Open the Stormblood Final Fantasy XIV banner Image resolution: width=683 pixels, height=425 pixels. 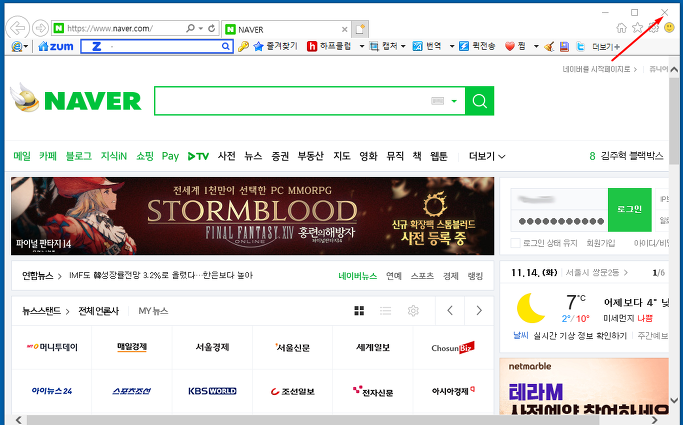pos(253,216)
